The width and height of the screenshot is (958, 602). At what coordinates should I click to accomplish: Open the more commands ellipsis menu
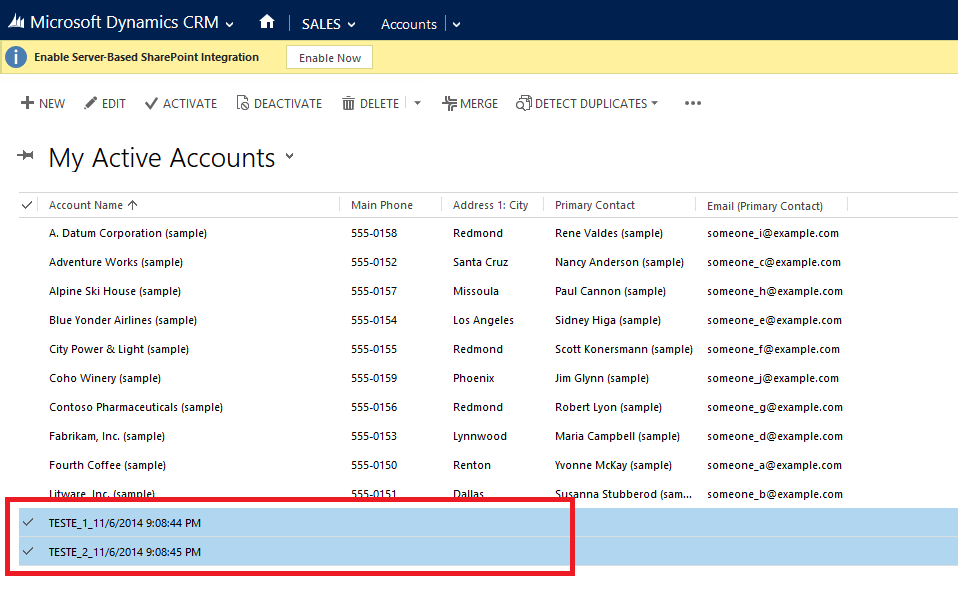(x=693, y=103)
